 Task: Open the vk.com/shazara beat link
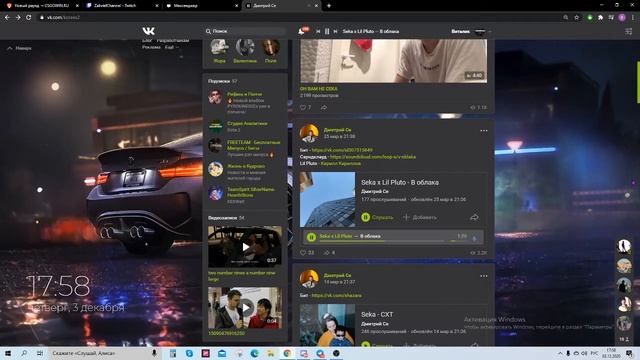point(336,295)
